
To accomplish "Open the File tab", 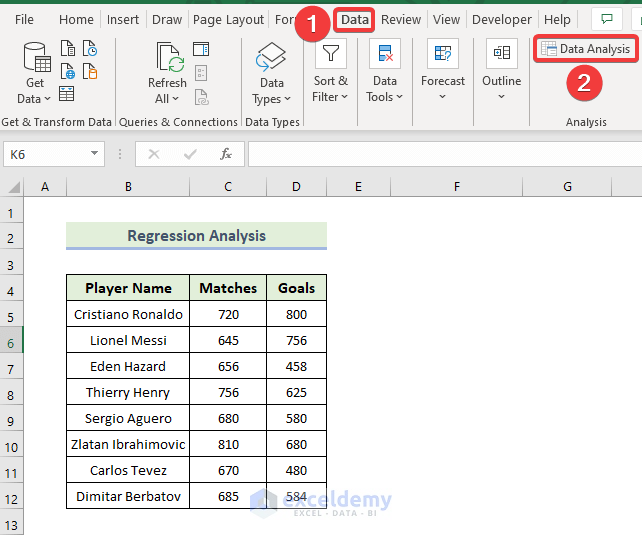I will click(x=24, y=19).
